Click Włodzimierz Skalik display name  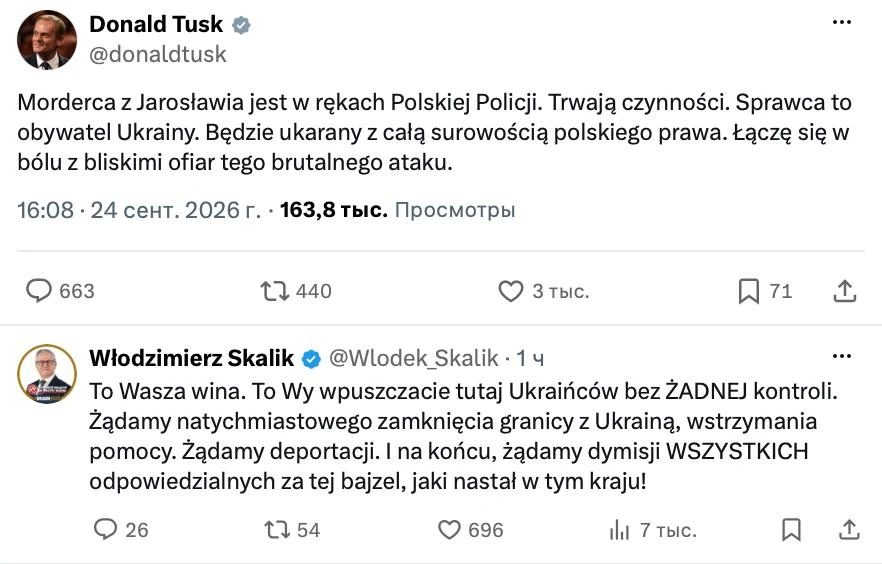(x=191, y=358)
